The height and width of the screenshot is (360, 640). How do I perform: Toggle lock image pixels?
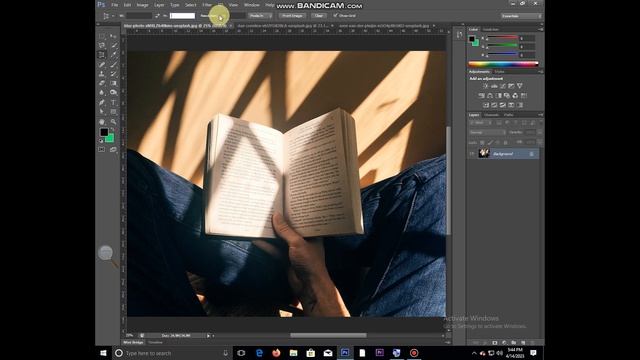[490, 142]
